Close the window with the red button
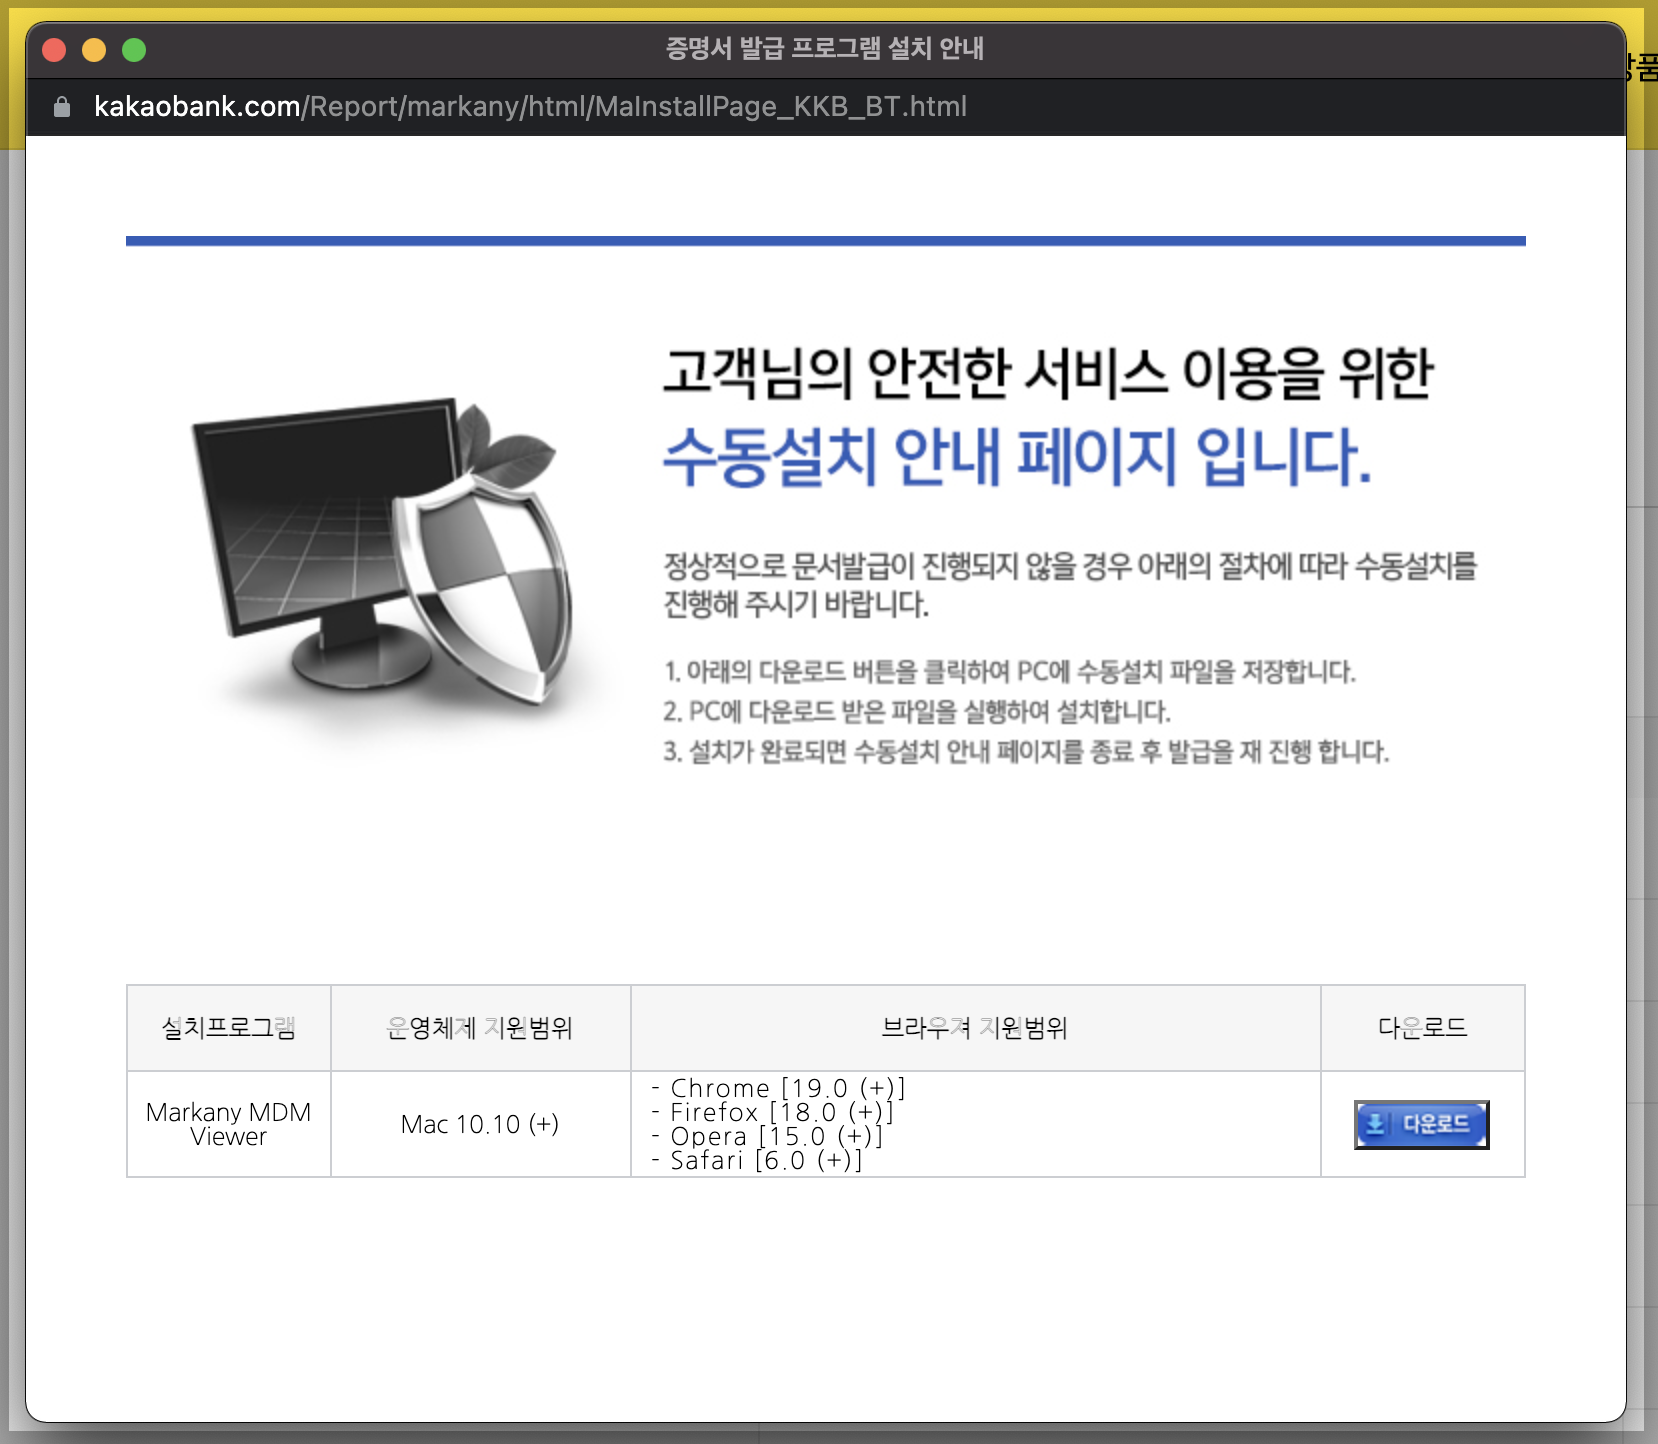Screen dimensions: 1658x1444 54,50
